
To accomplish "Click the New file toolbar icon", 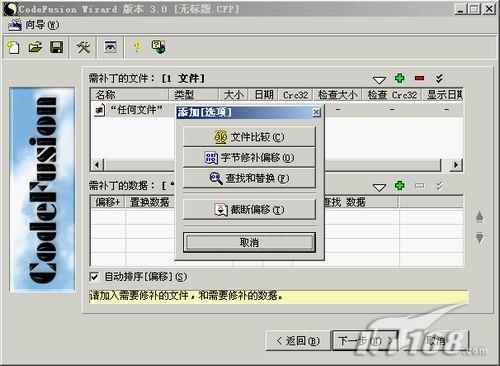I will coord(13,47).
